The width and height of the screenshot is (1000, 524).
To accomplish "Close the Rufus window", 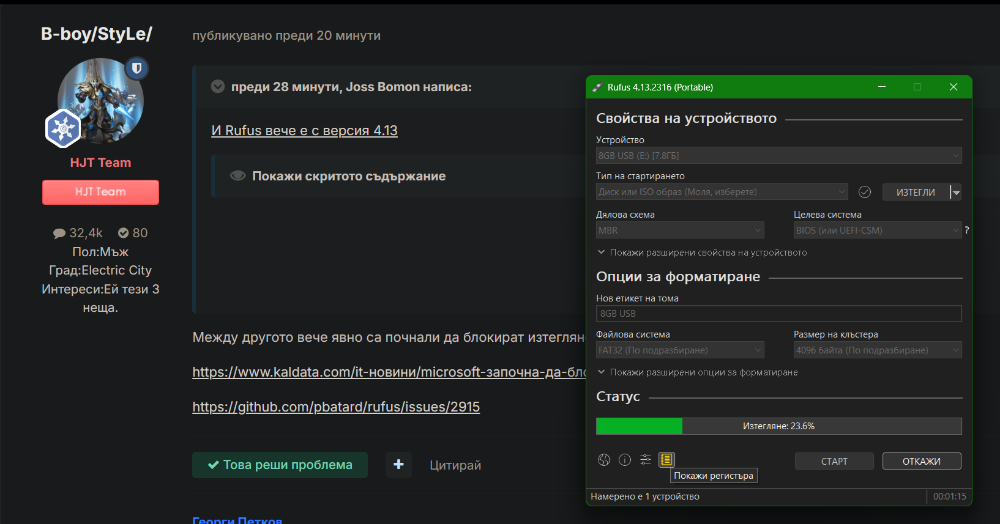I will [953, 87].
